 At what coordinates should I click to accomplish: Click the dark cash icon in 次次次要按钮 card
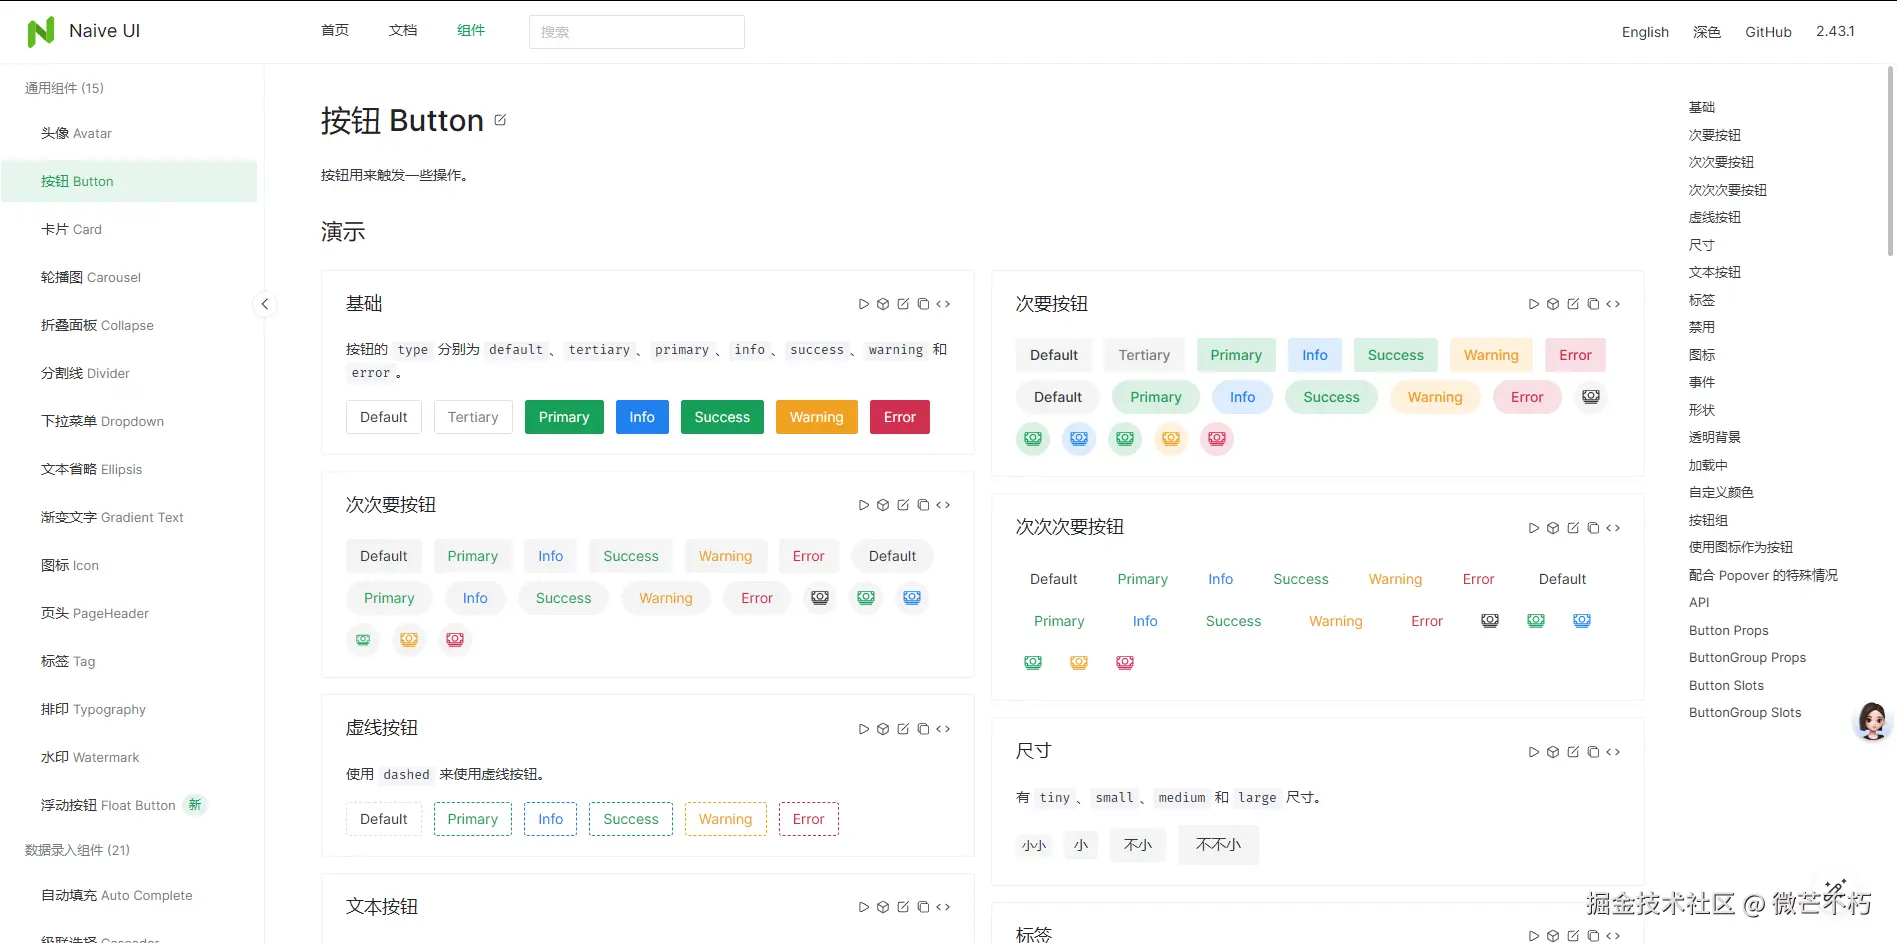click(1490, 621)
